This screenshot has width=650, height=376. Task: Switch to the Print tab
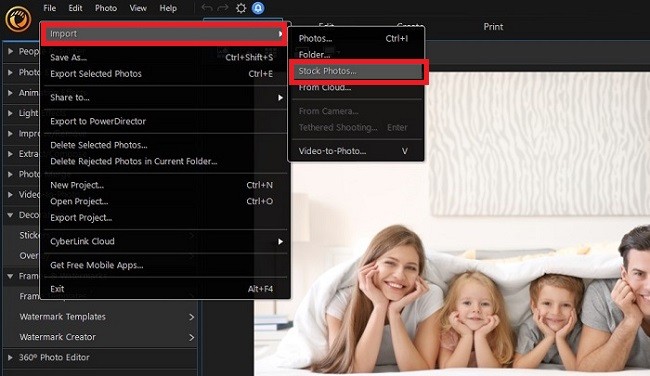point(493,27)
